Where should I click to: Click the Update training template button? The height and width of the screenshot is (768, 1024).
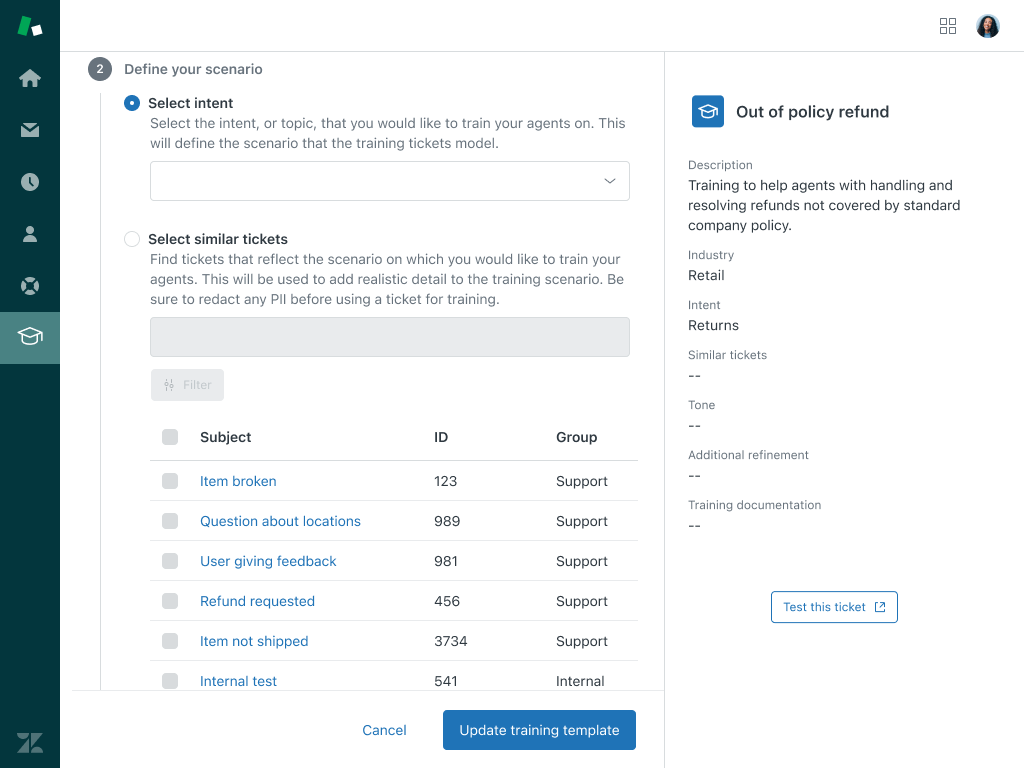[539, 730]
